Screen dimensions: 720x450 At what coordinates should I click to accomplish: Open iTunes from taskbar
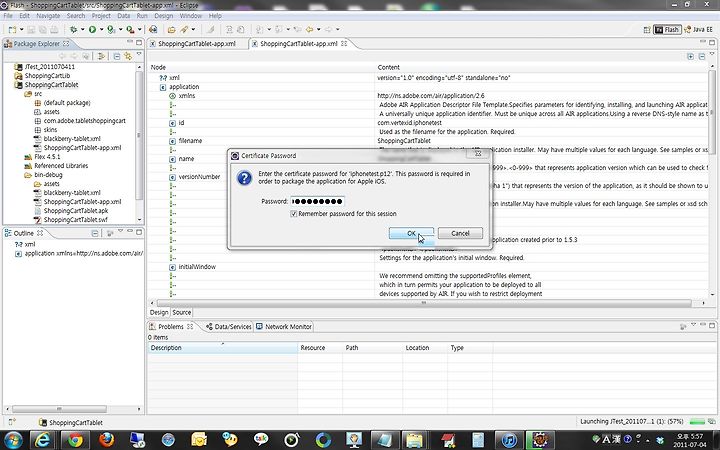coord(508,440)
